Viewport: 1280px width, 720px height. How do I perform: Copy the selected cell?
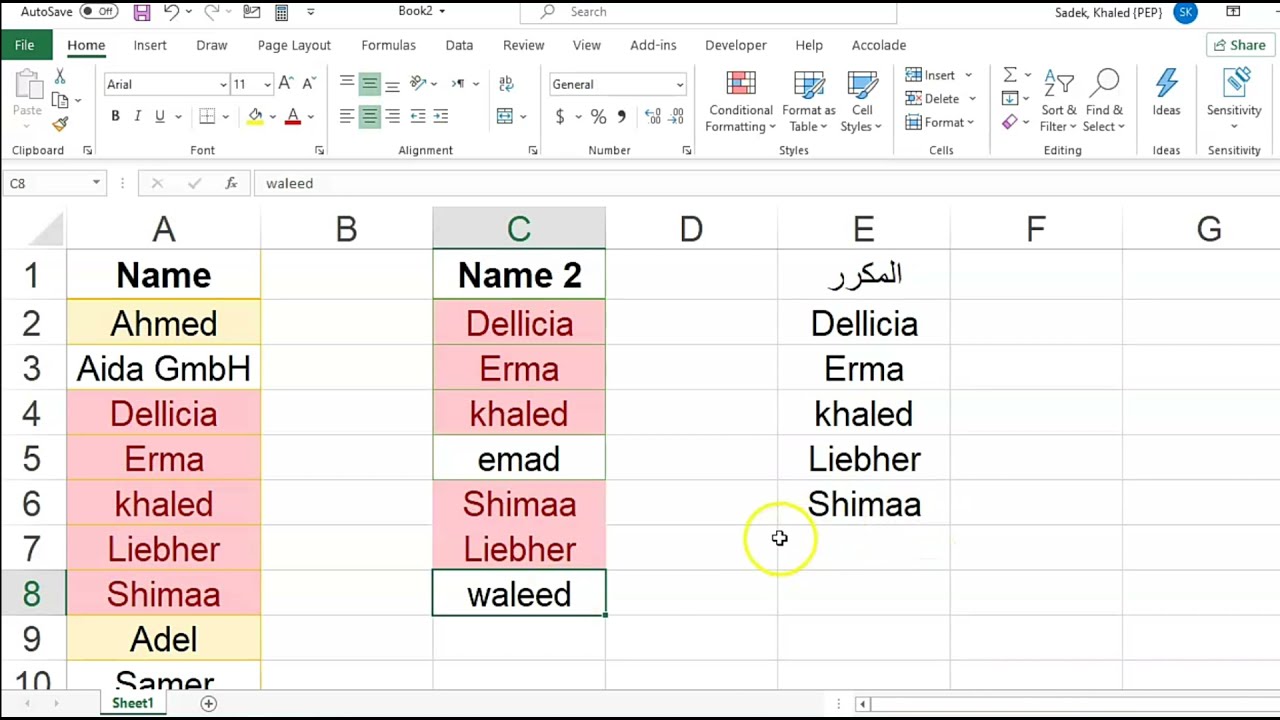(60, 100)
